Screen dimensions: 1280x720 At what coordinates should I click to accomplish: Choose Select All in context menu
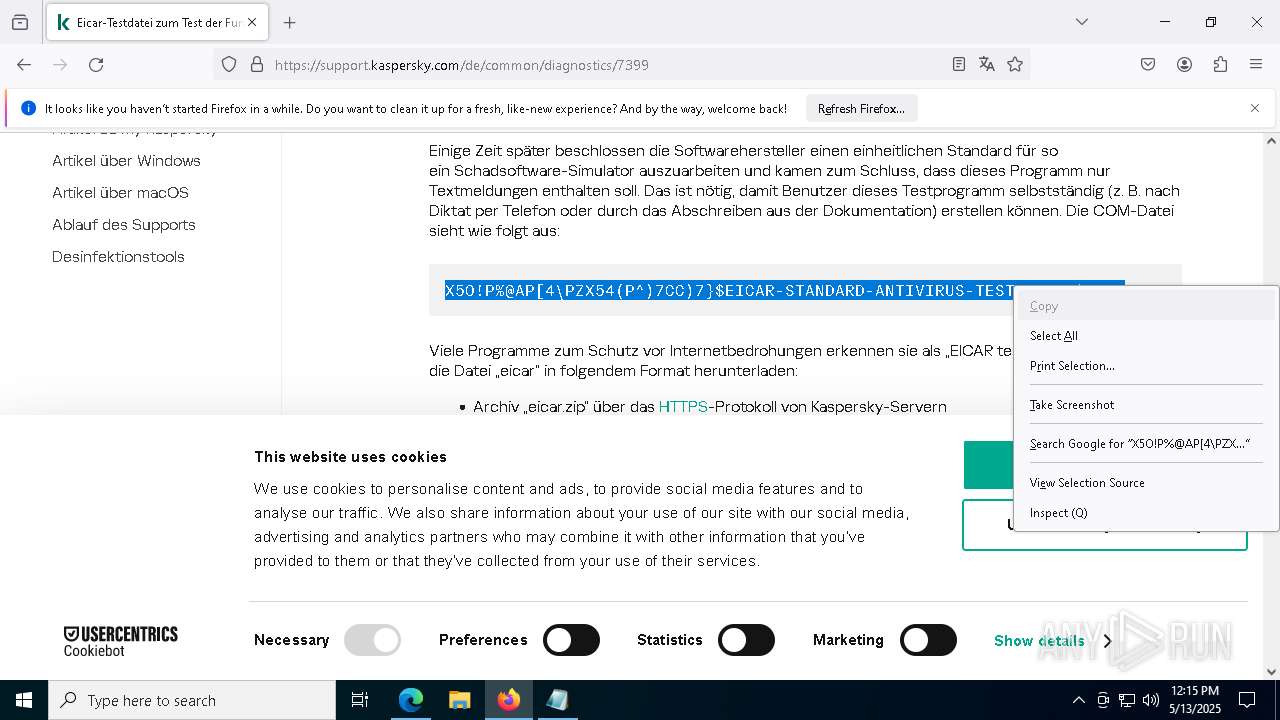(x=1146, y=336)
